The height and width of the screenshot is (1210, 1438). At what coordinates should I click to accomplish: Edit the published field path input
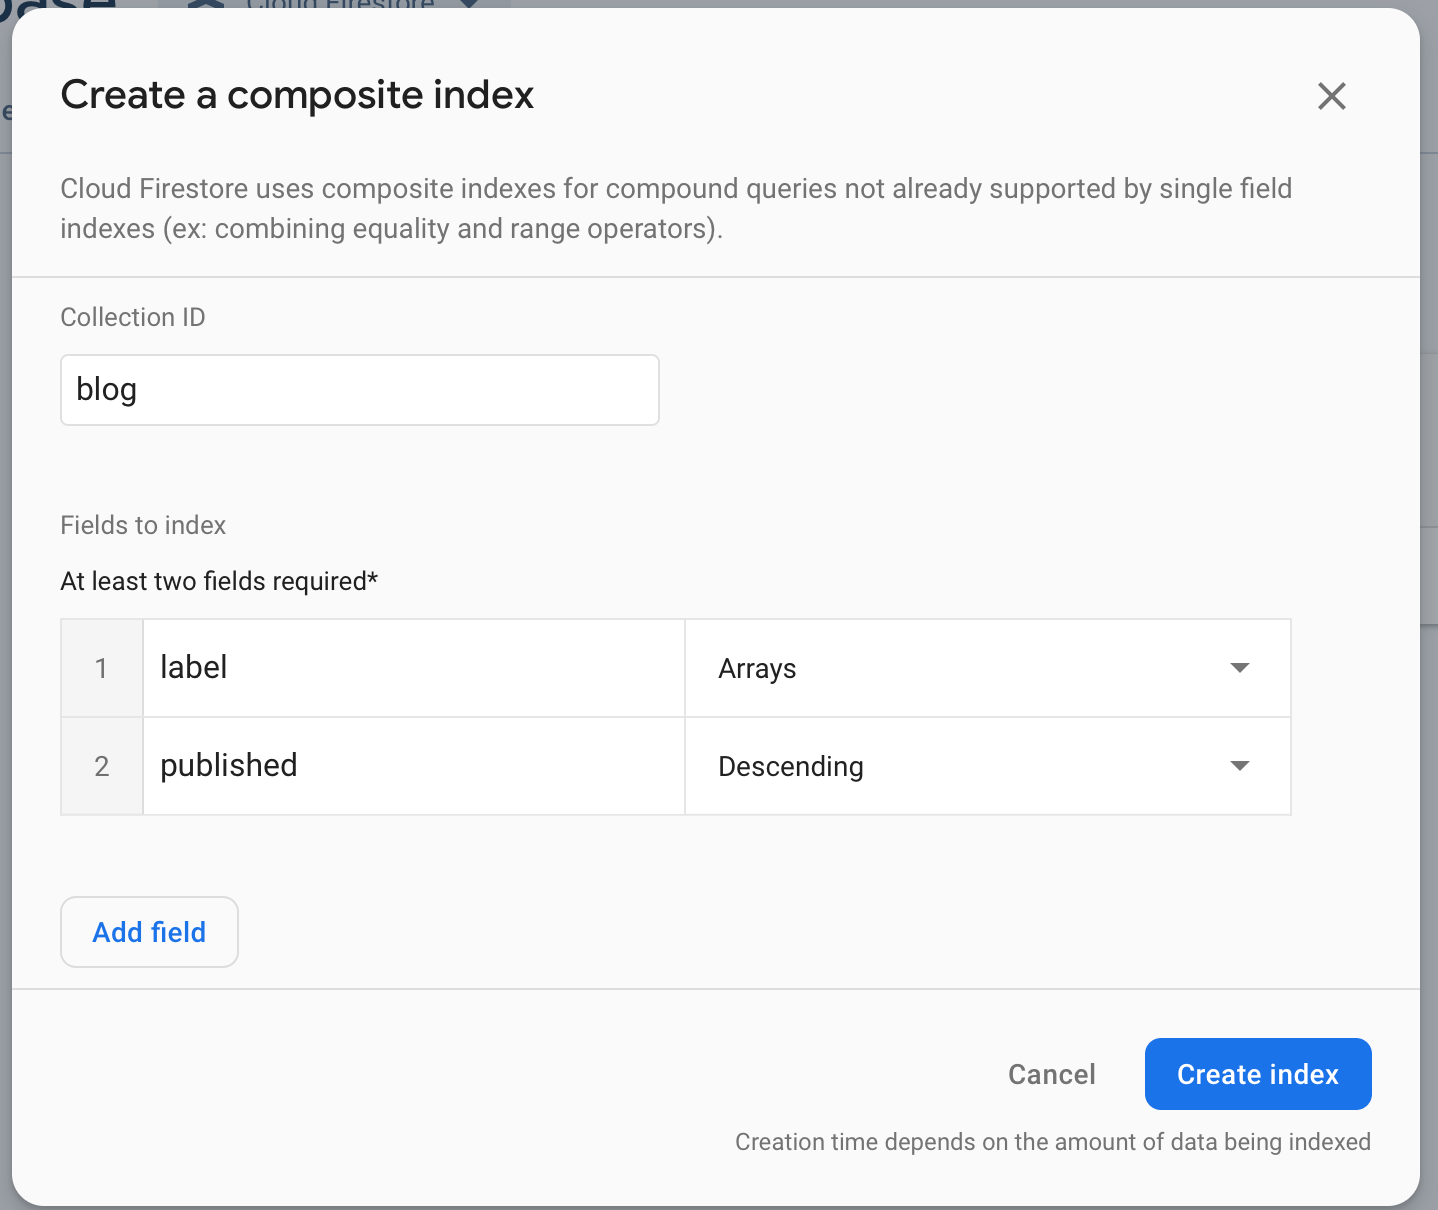tap(414, 766)
